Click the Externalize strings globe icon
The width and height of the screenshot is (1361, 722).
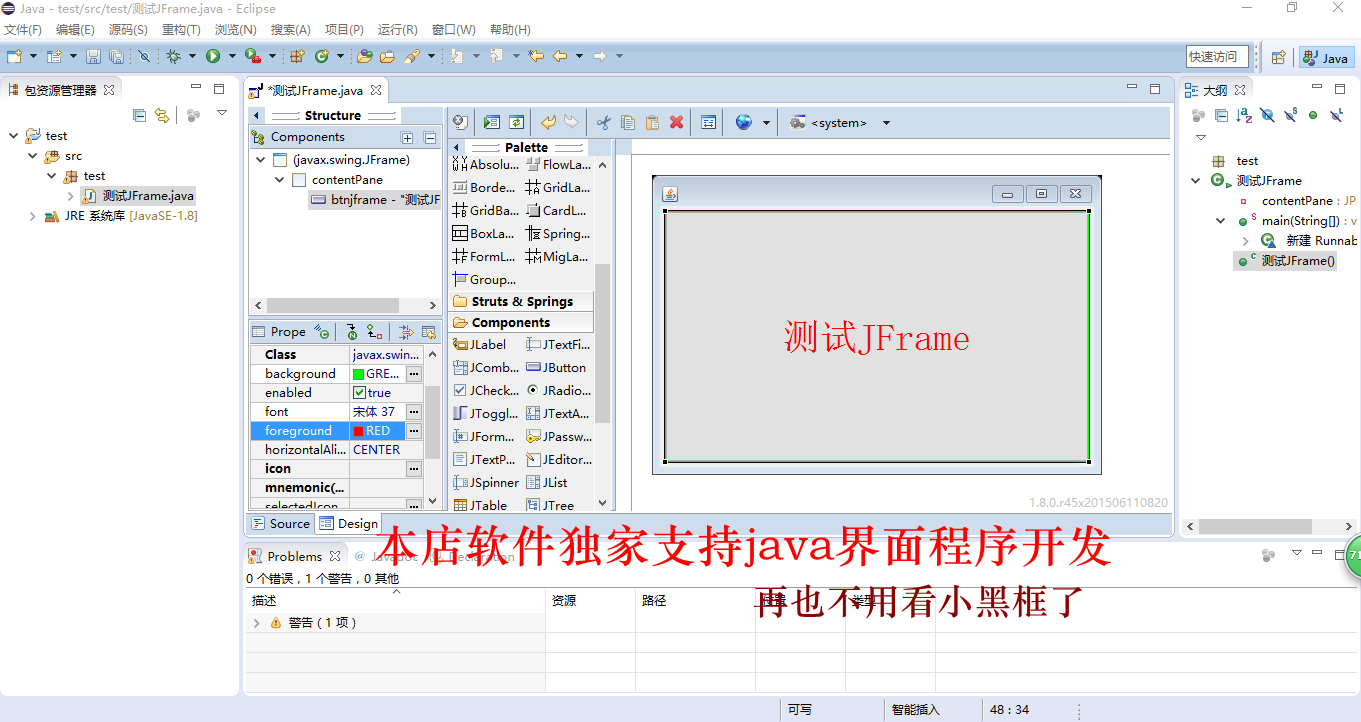point(743,122)
